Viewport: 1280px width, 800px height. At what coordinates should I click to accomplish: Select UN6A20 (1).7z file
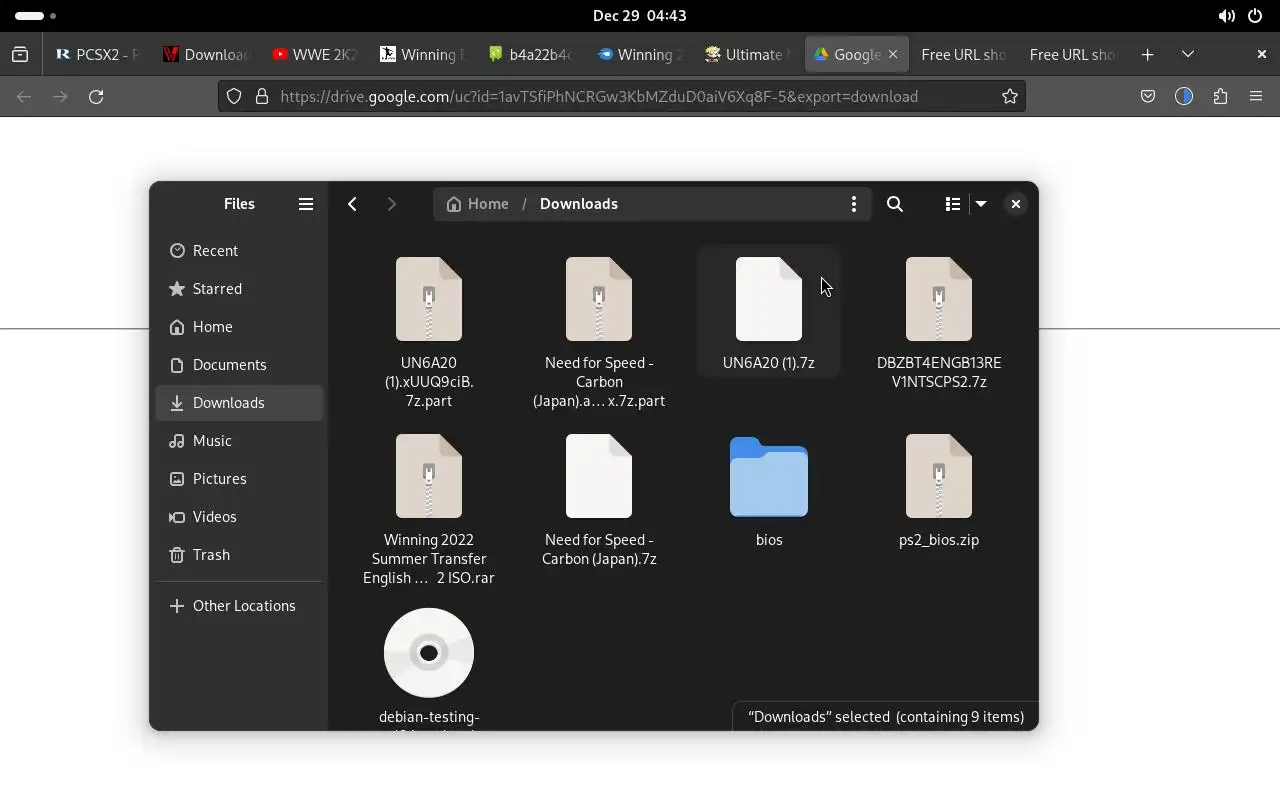pos(769,313)
